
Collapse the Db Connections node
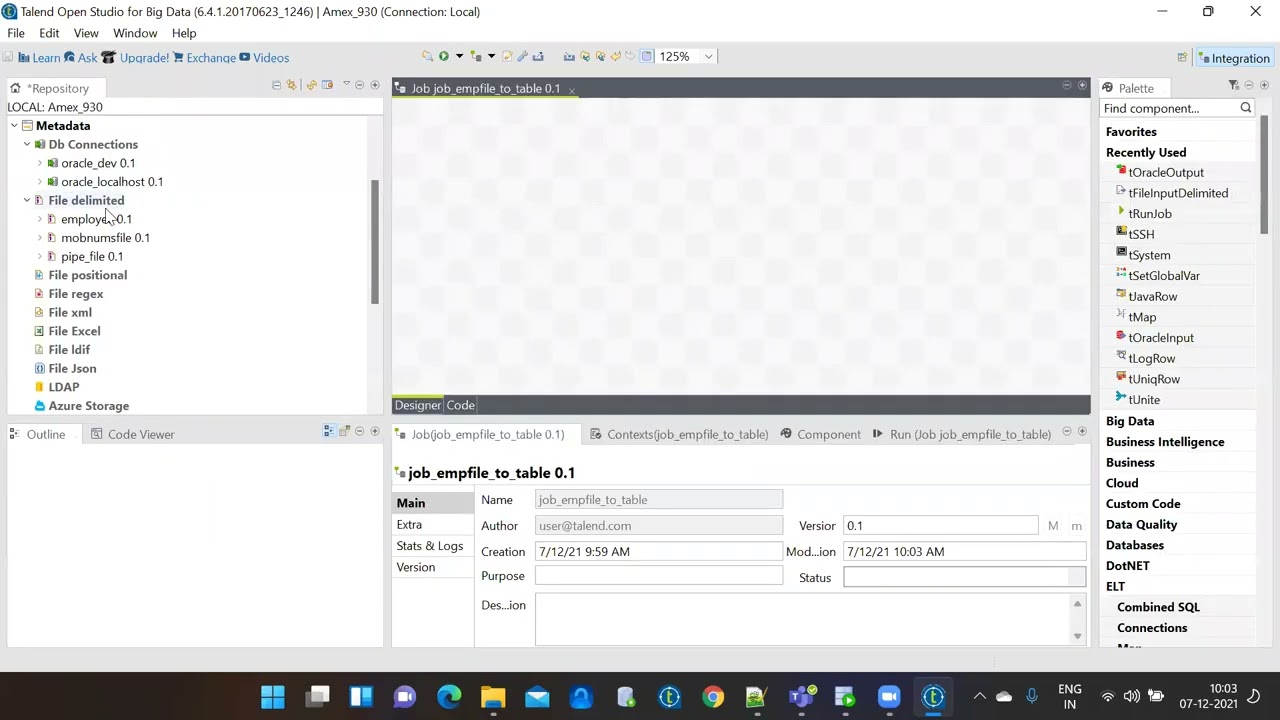pyautogui.click(x=27, y=144)
